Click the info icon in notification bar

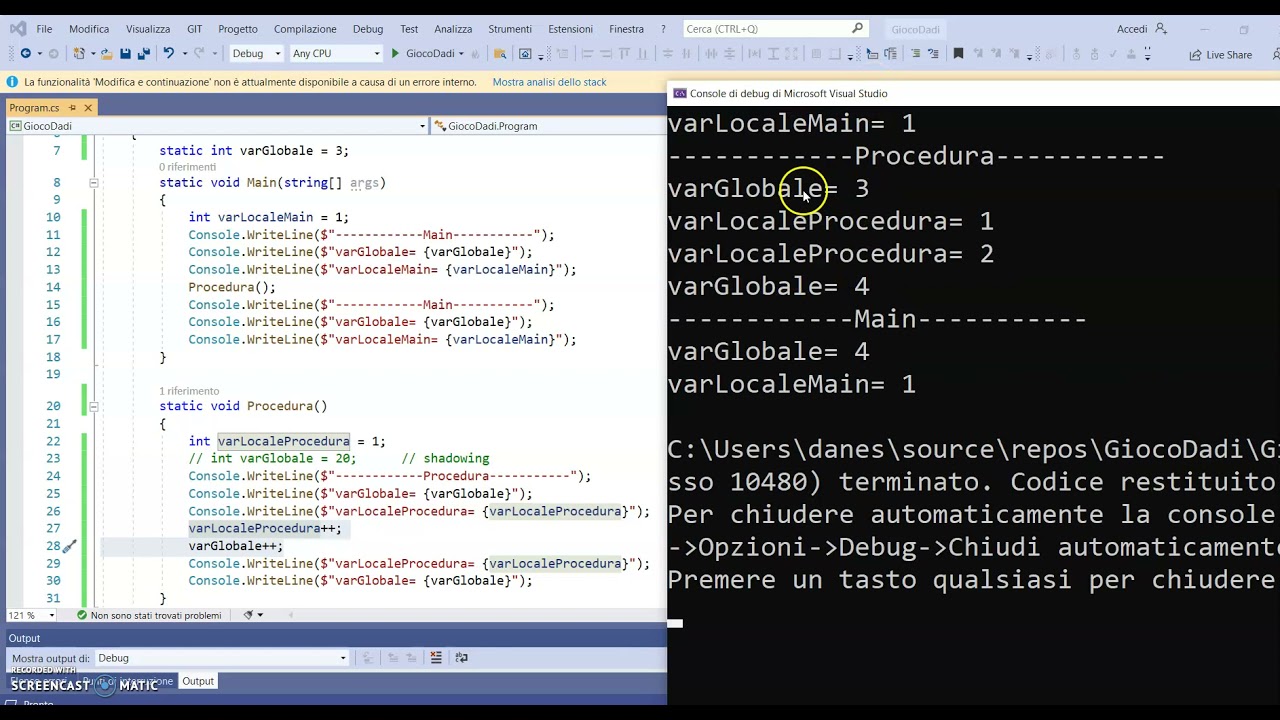tap(12, 82)
